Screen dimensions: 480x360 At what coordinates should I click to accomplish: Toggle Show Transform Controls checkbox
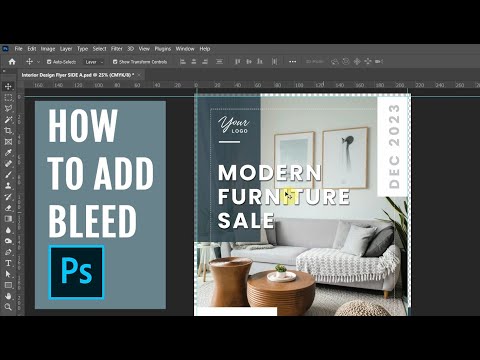point(115,62)
